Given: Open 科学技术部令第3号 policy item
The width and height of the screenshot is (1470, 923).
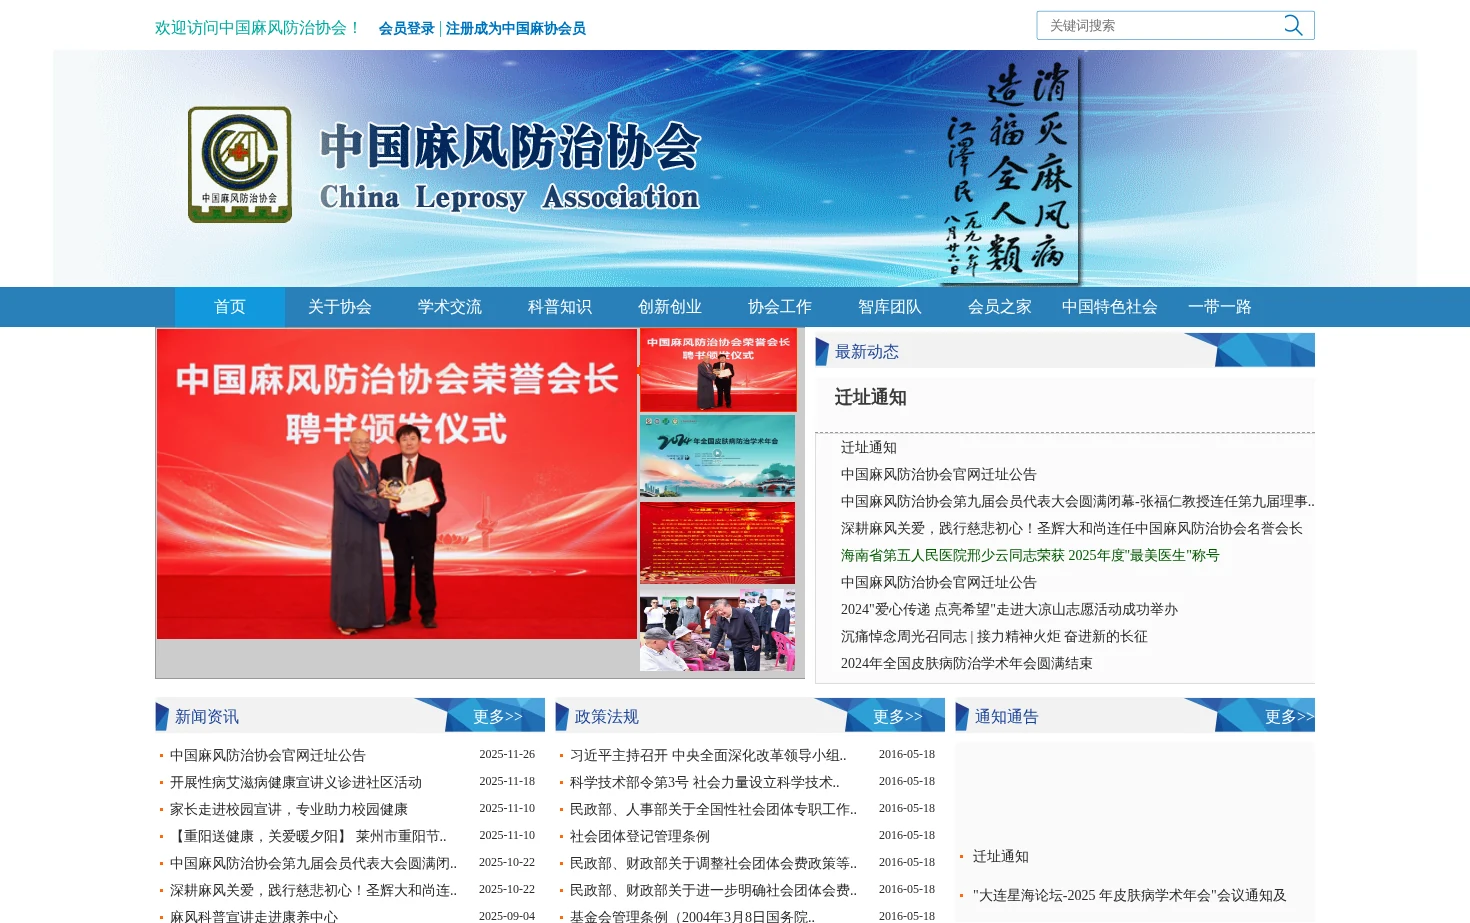Looking at the screenshot, I should click(705, 782).
